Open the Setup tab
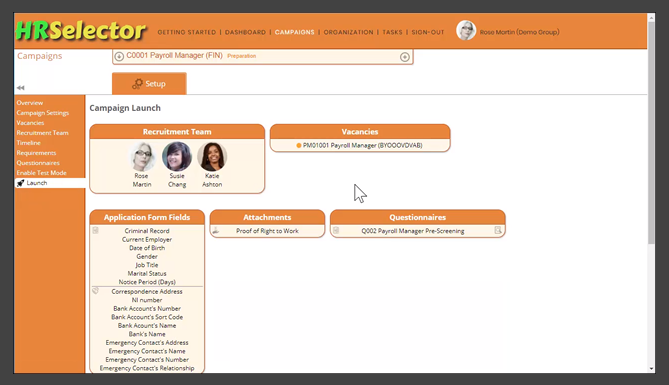The height and width of the screenshot is (385, 669). point(149,84)
